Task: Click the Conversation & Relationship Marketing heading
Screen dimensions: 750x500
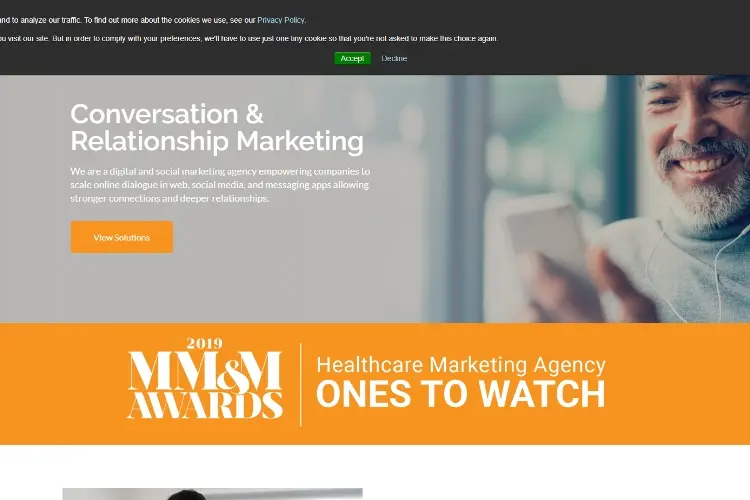Action: 217,127
